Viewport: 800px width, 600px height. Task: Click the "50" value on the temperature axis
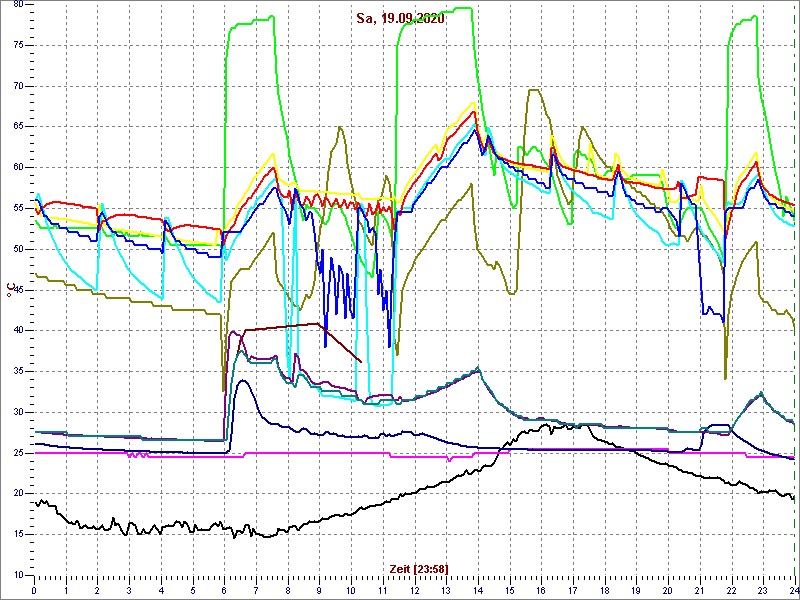pos(16,249)
